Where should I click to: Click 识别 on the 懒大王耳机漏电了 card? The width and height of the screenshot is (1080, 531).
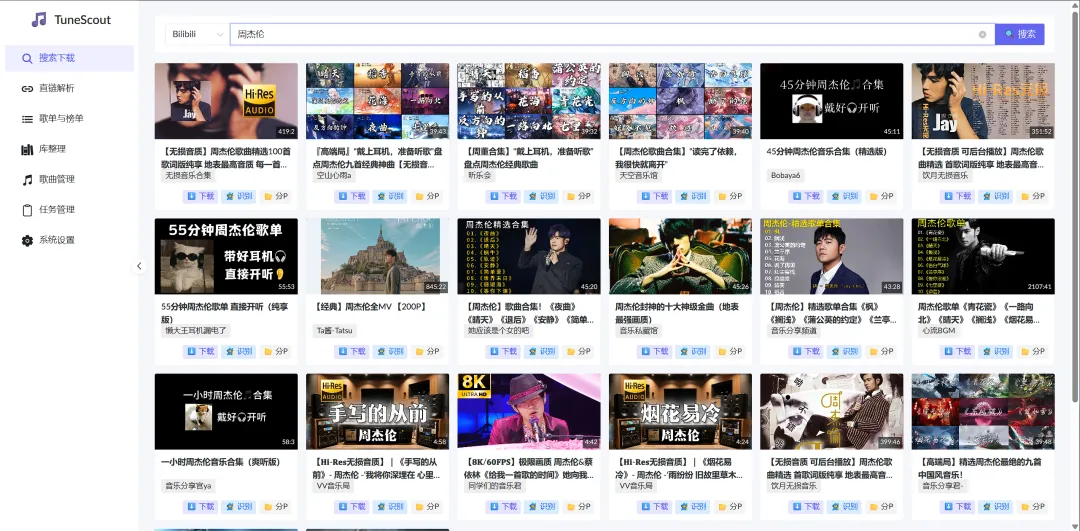pyautogui.click(x=238, y=351)
